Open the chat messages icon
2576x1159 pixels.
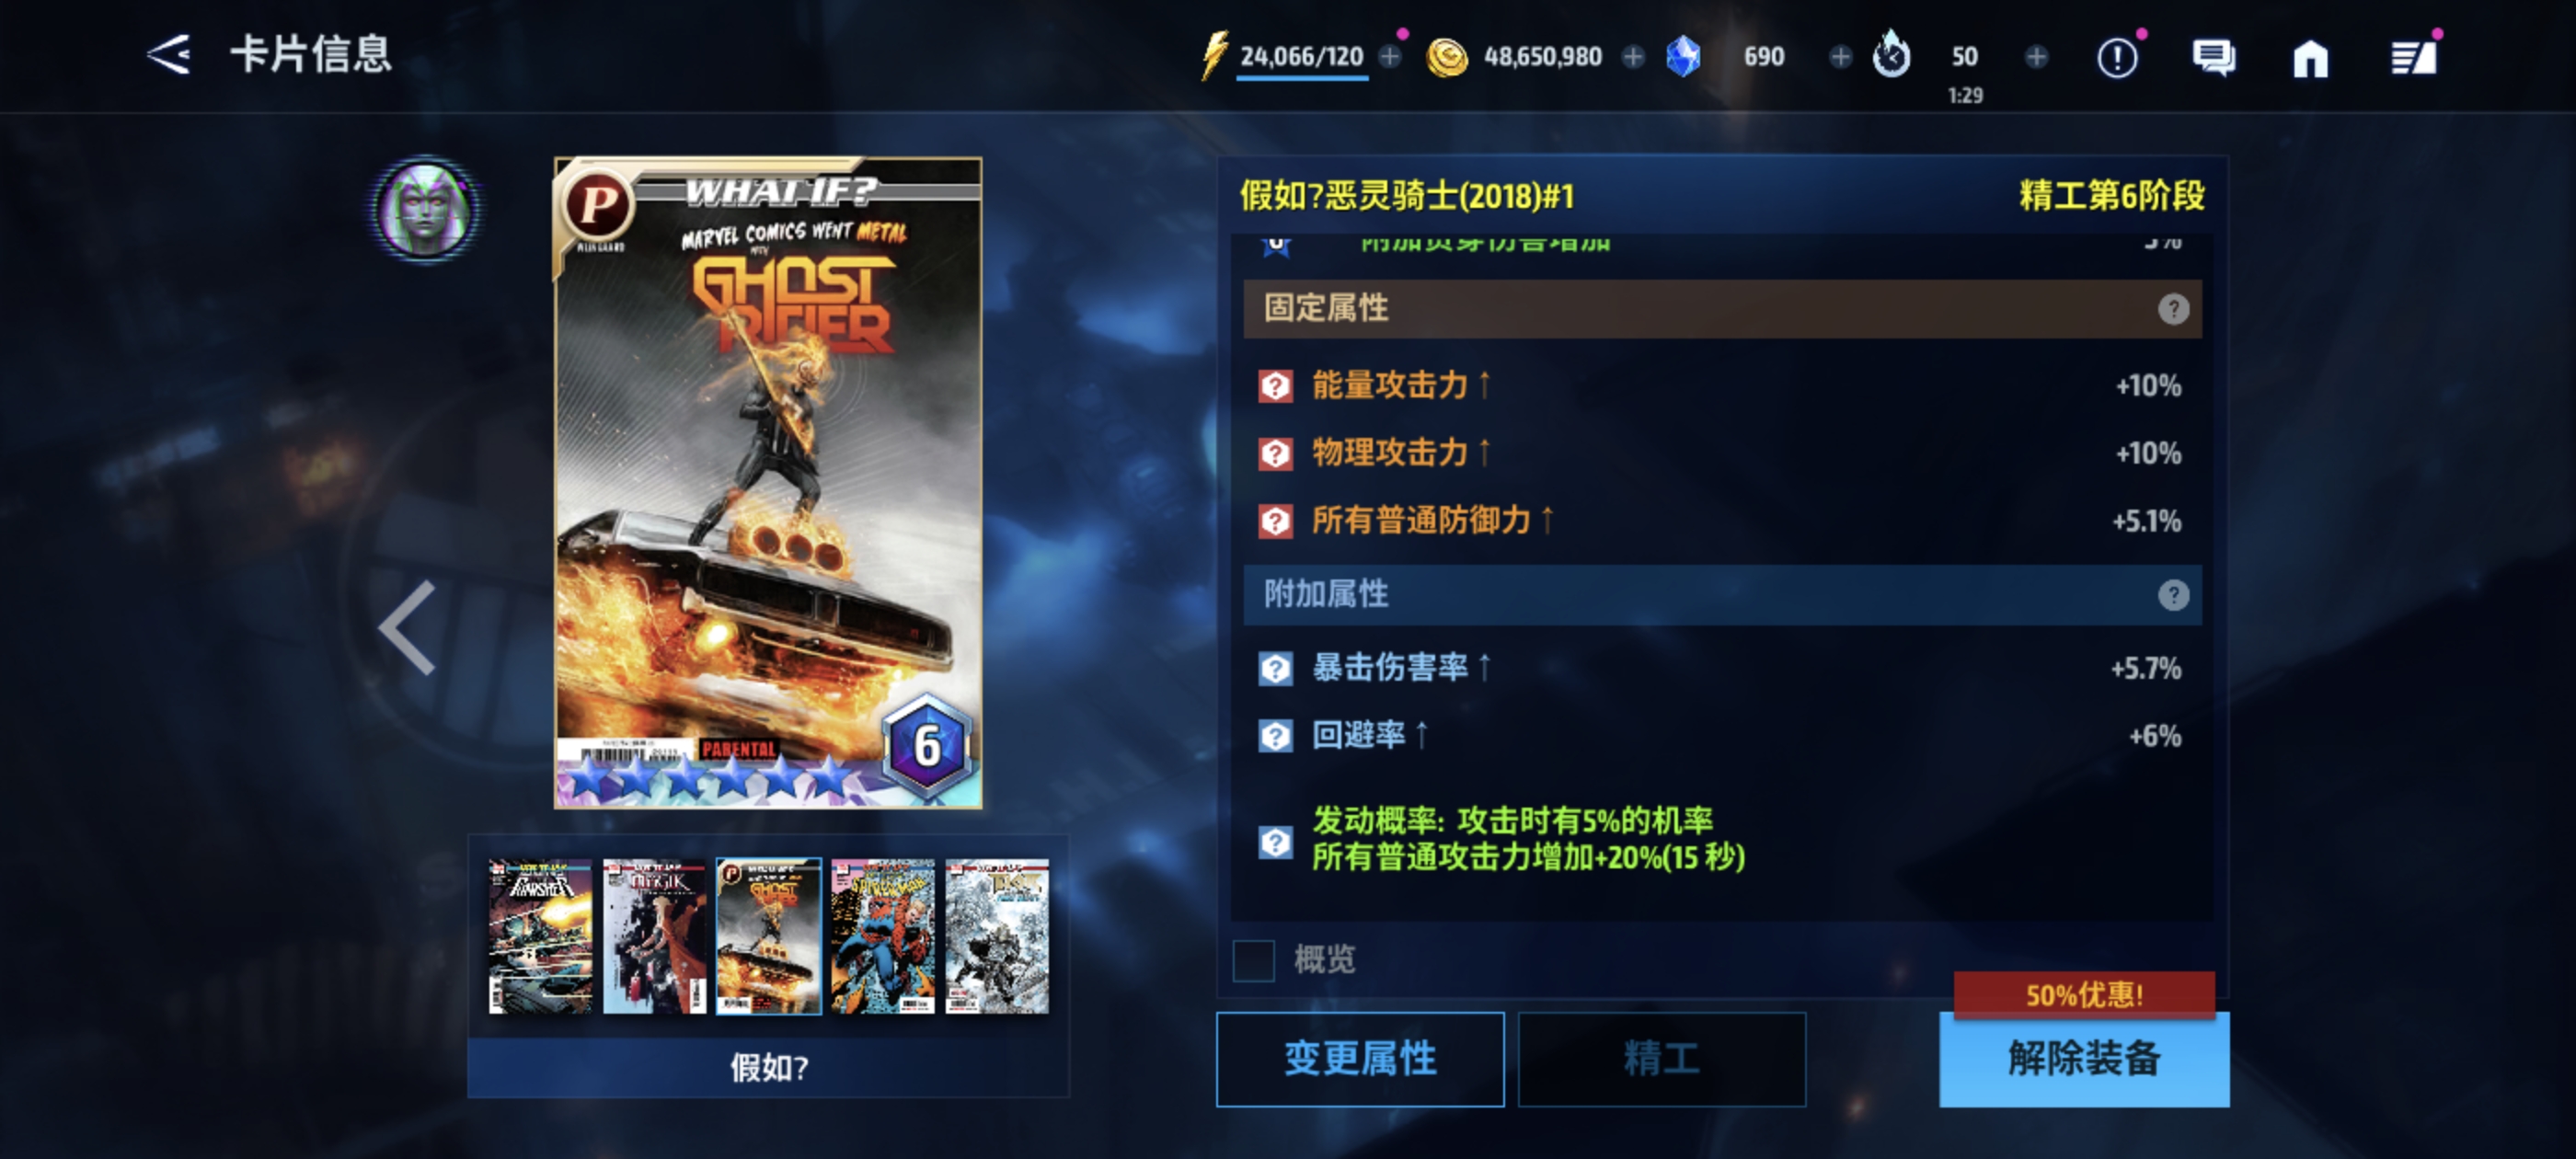point(2213,58)
